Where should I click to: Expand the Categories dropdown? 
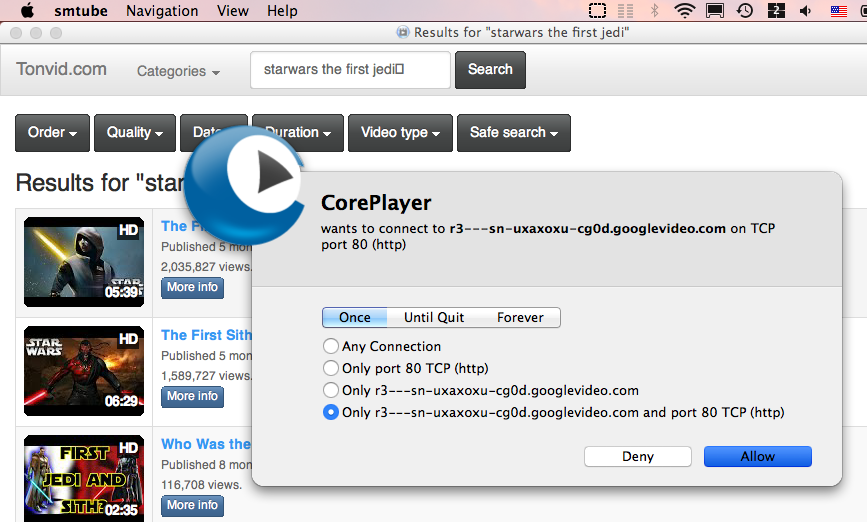(178, 71)
